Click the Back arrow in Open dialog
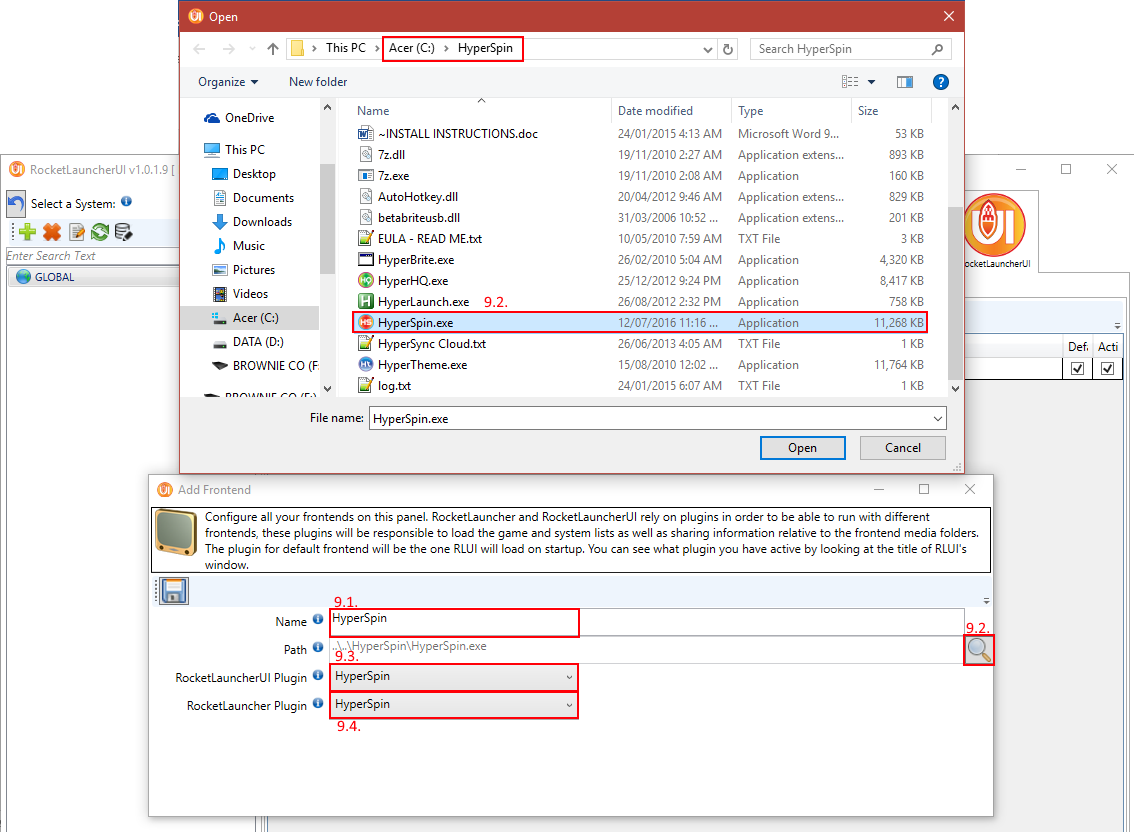The height and width of the screenshot is (832, 1134). (200, 49)
